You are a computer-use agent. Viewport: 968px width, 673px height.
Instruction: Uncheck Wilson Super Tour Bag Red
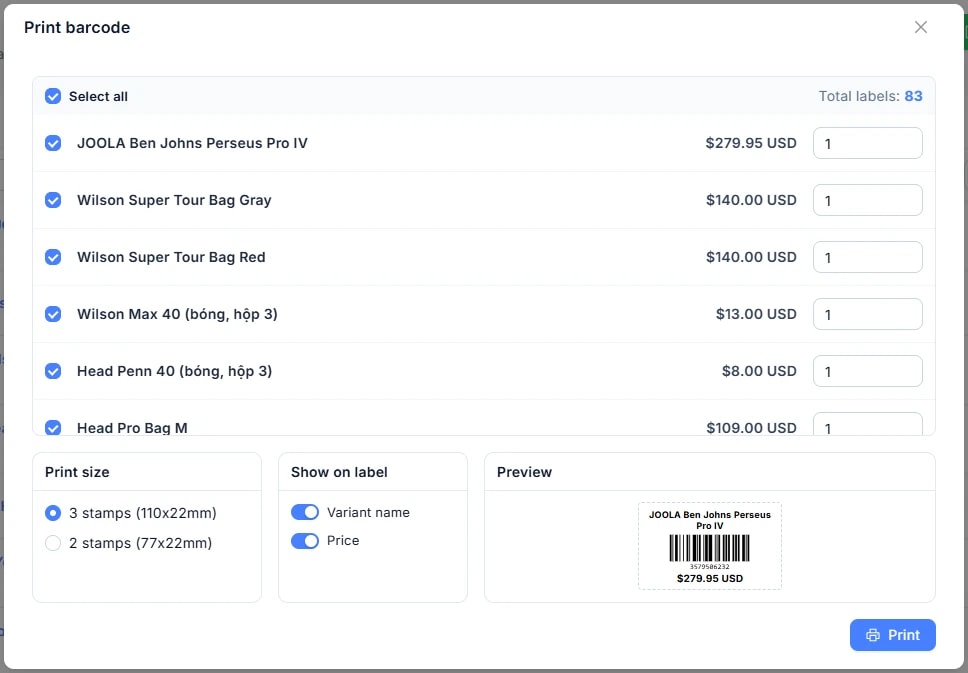[53, 257]
